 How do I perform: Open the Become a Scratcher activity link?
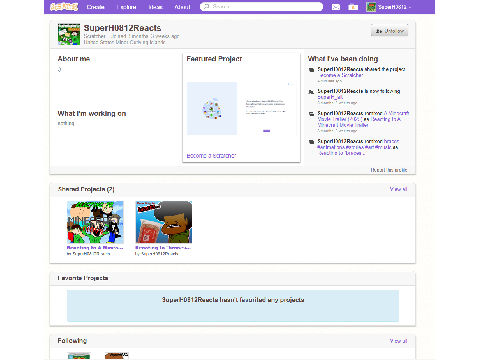pyautogui.click(x=340, y=75)
